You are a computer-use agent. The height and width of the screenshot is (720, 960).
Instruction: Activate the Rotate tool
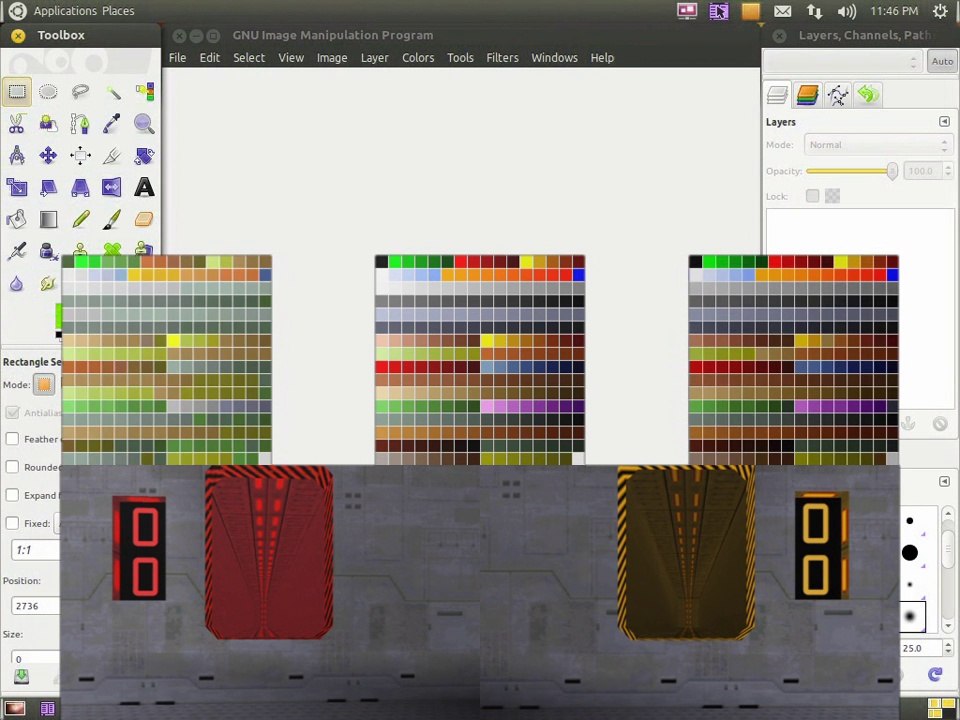pyautogui.click(x=144, y=156)
